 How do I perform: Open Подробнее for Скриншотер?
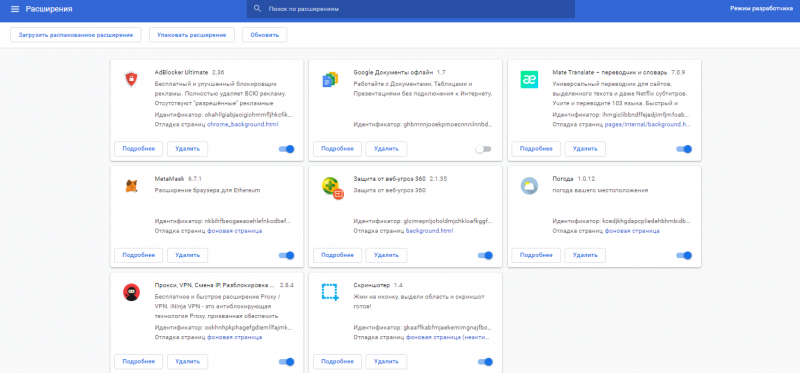[337, 362]
